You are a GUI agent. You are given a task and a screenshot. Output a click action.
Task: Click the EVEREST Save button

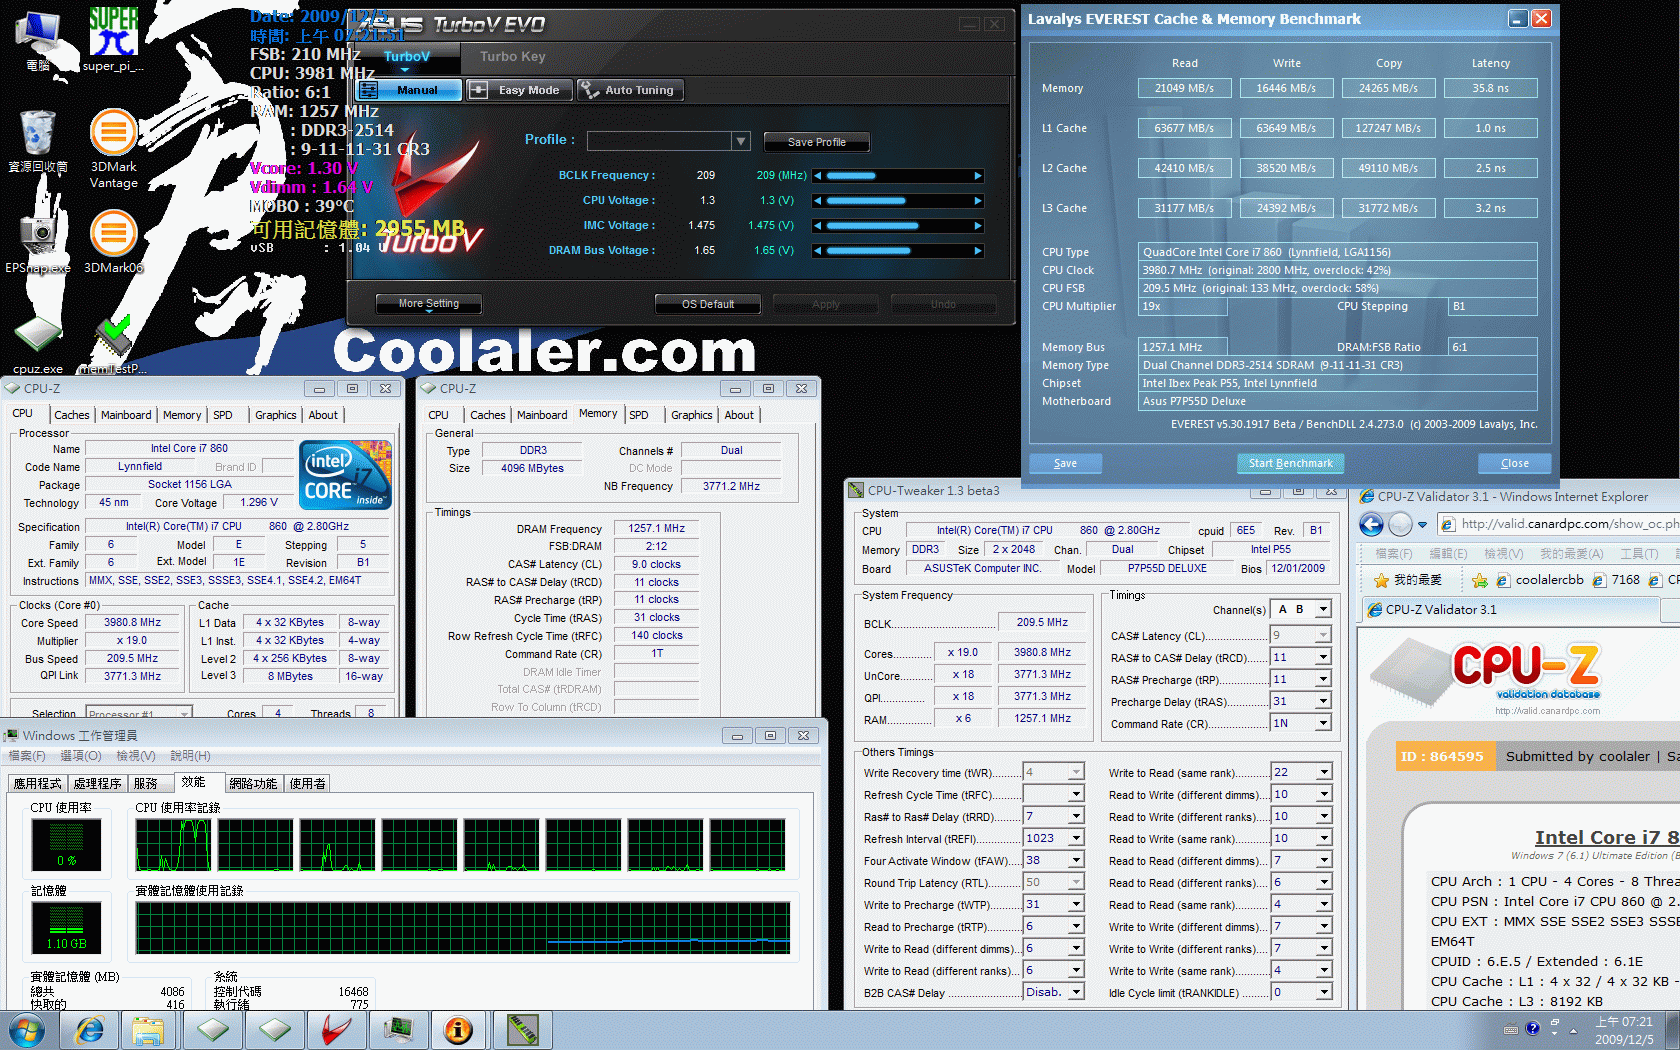[x=1065, y=463]
